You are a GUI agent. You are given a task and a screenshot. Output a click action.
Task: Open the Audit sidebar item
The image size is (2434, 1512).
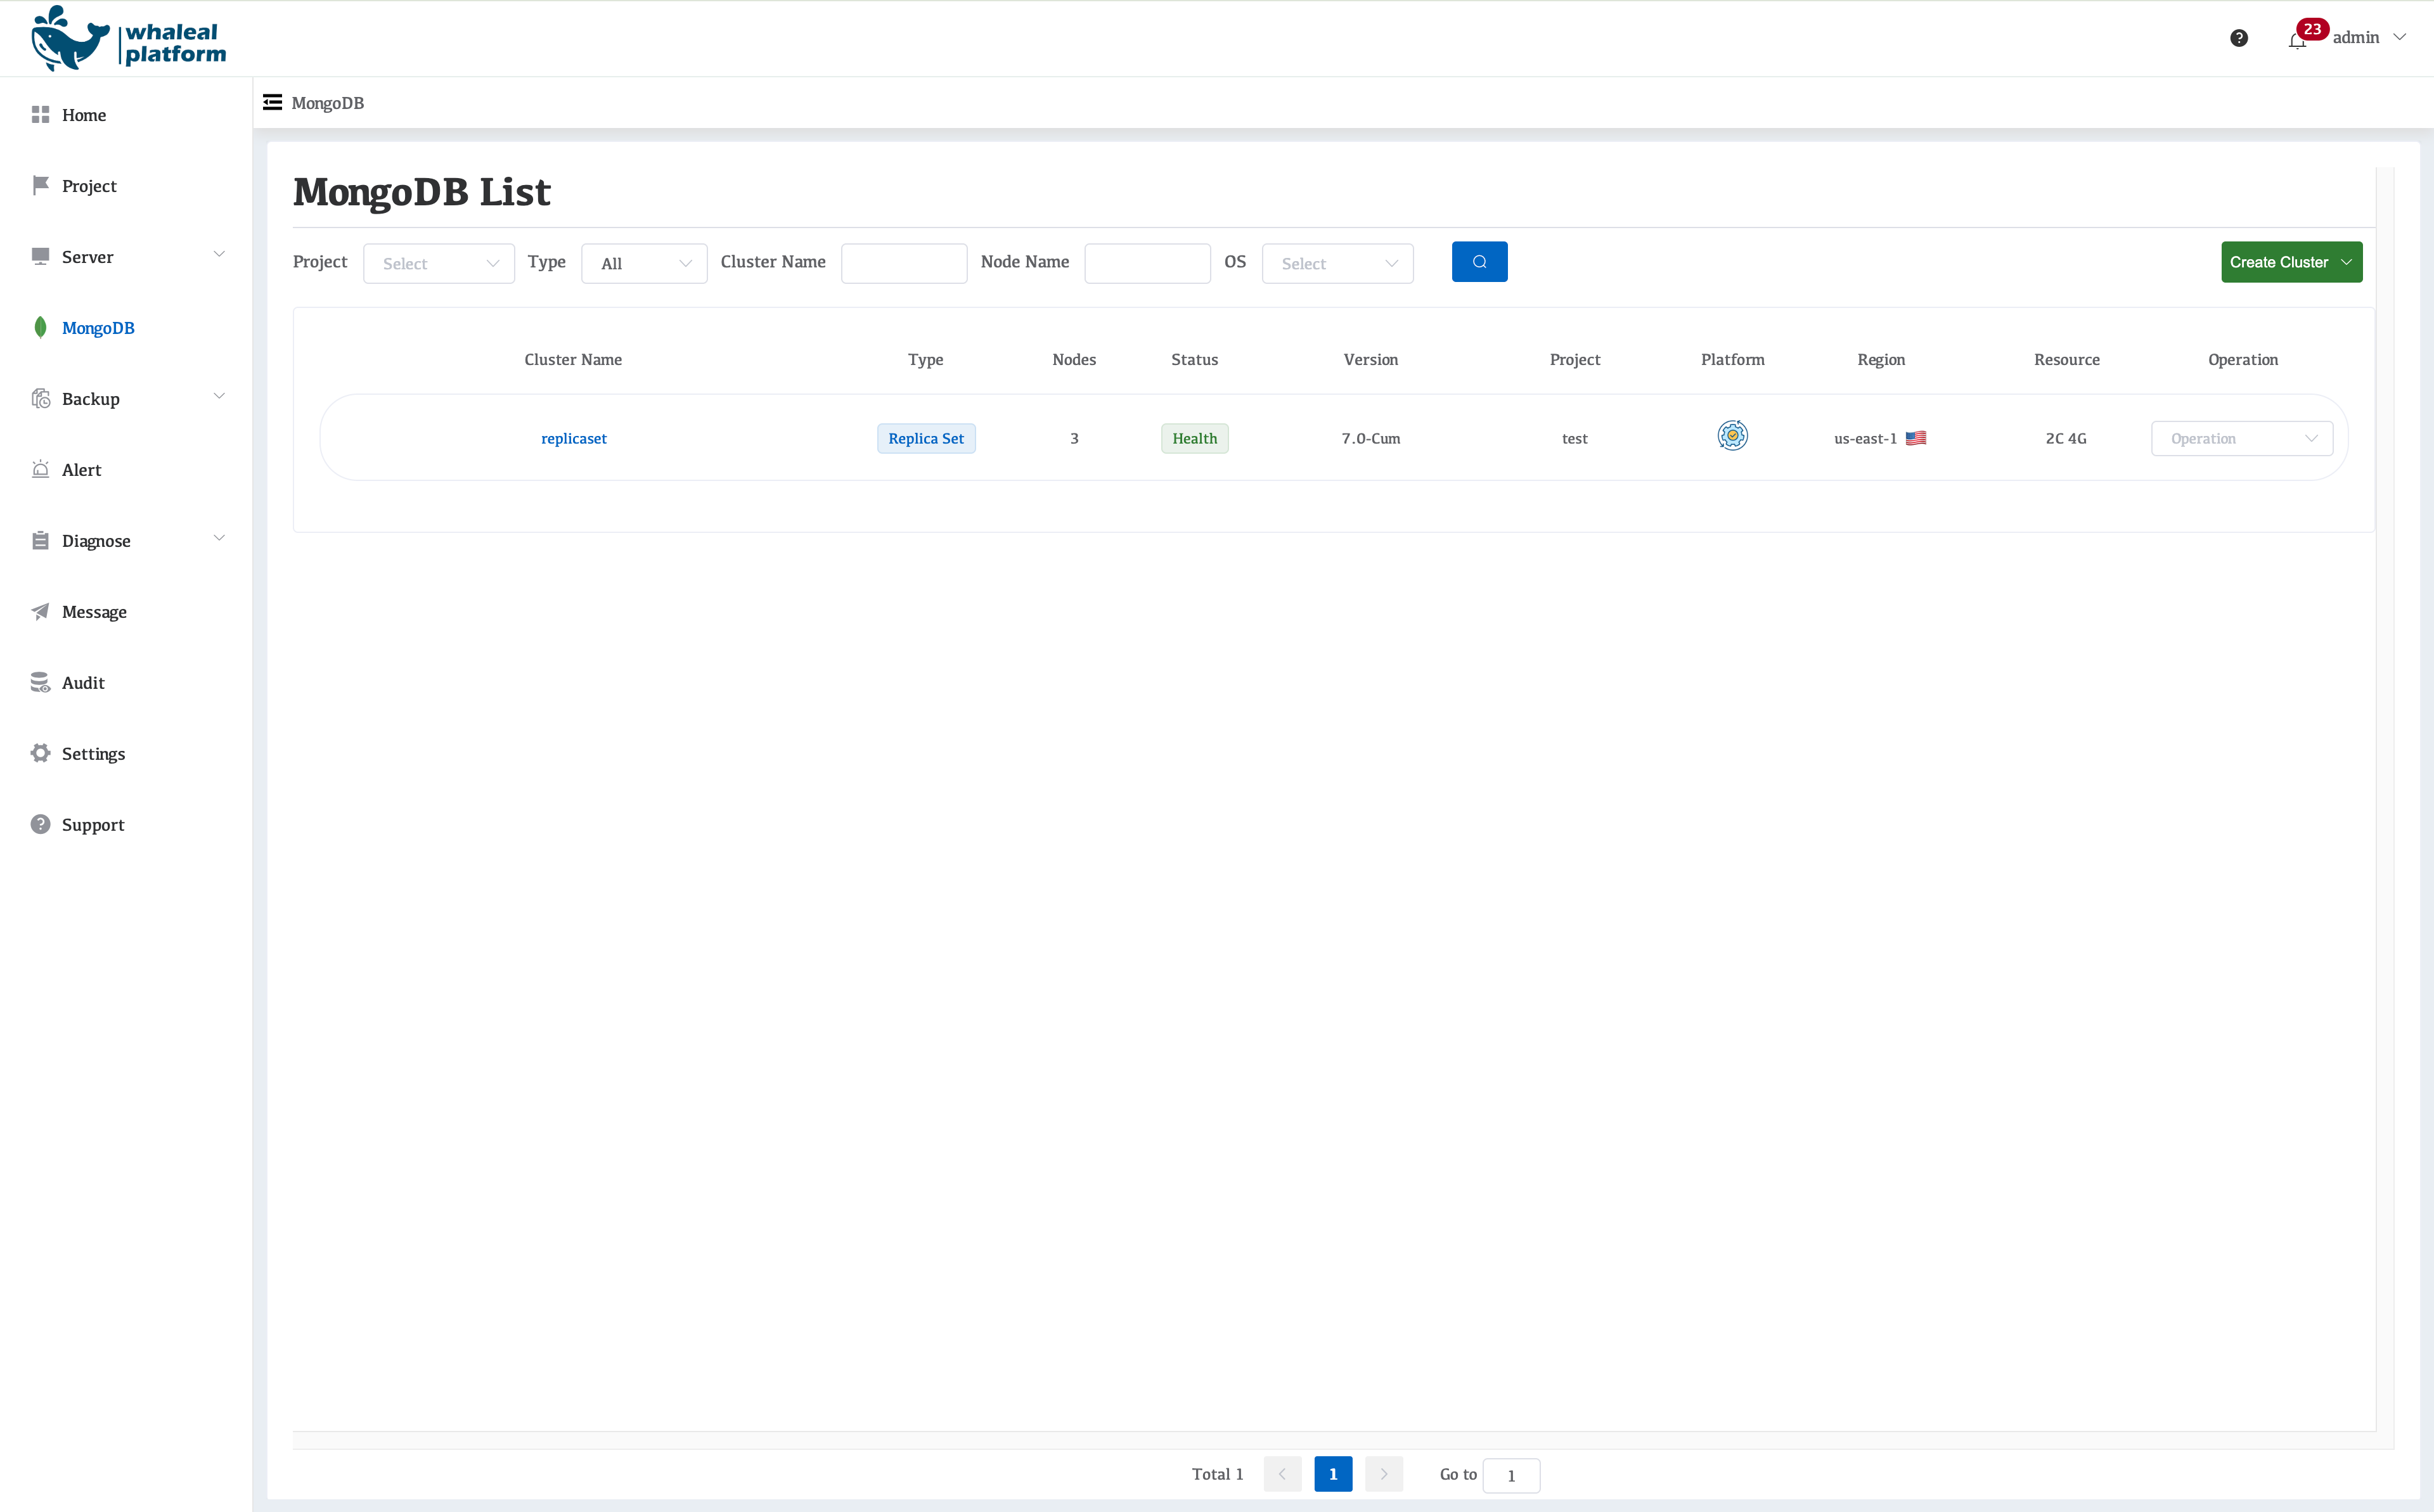coord(83,683)
